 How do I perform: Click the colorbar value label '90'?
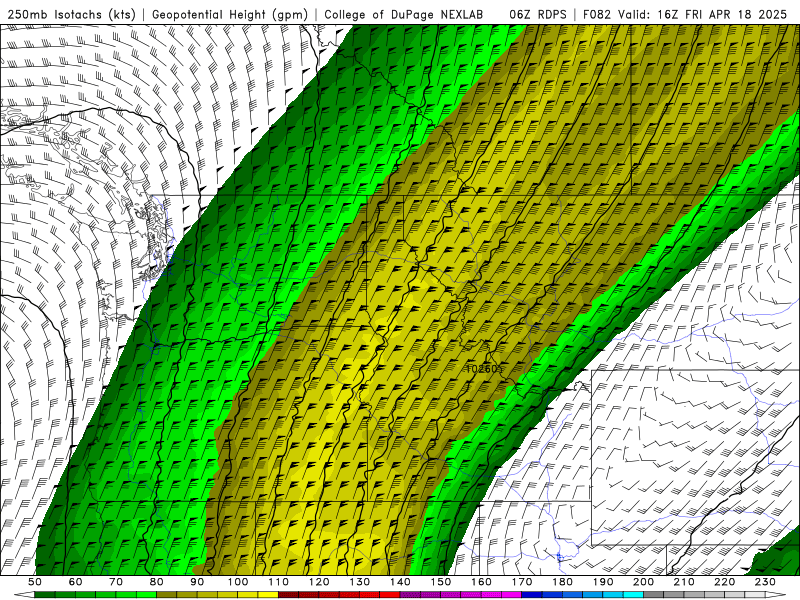[x=197, y=582]
